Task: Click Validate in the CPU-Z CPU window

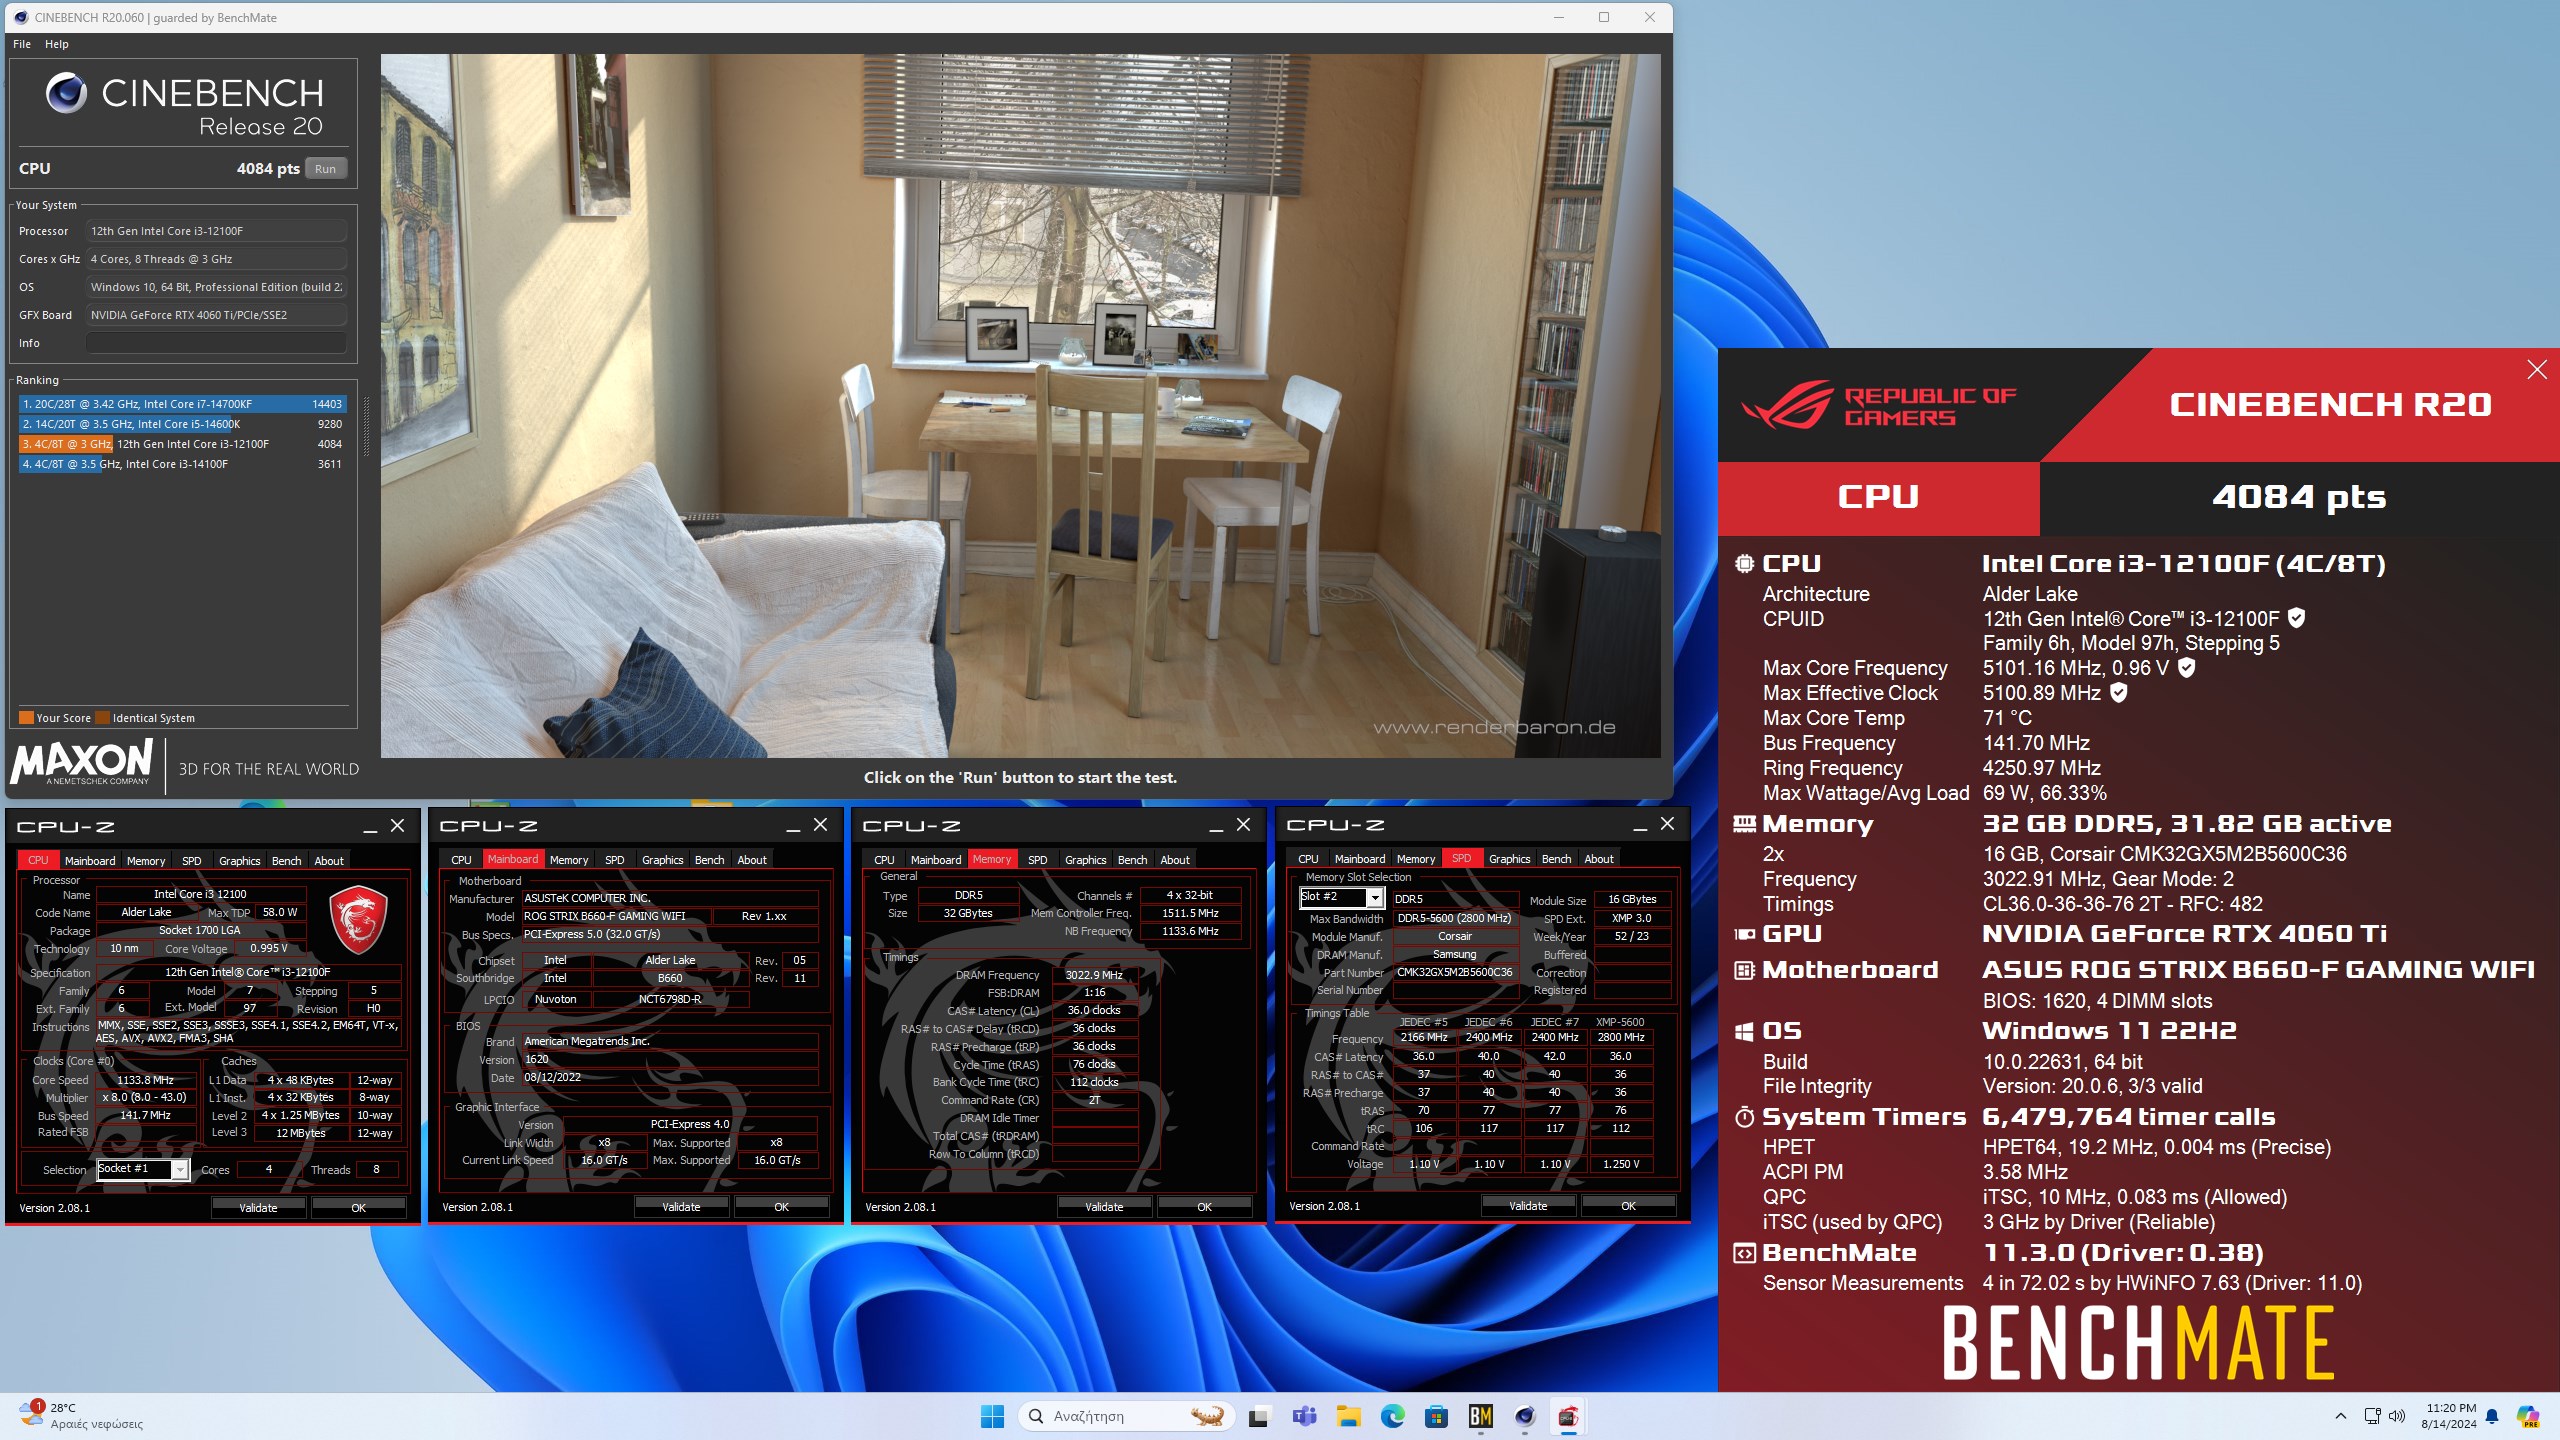Action: 258,1208
